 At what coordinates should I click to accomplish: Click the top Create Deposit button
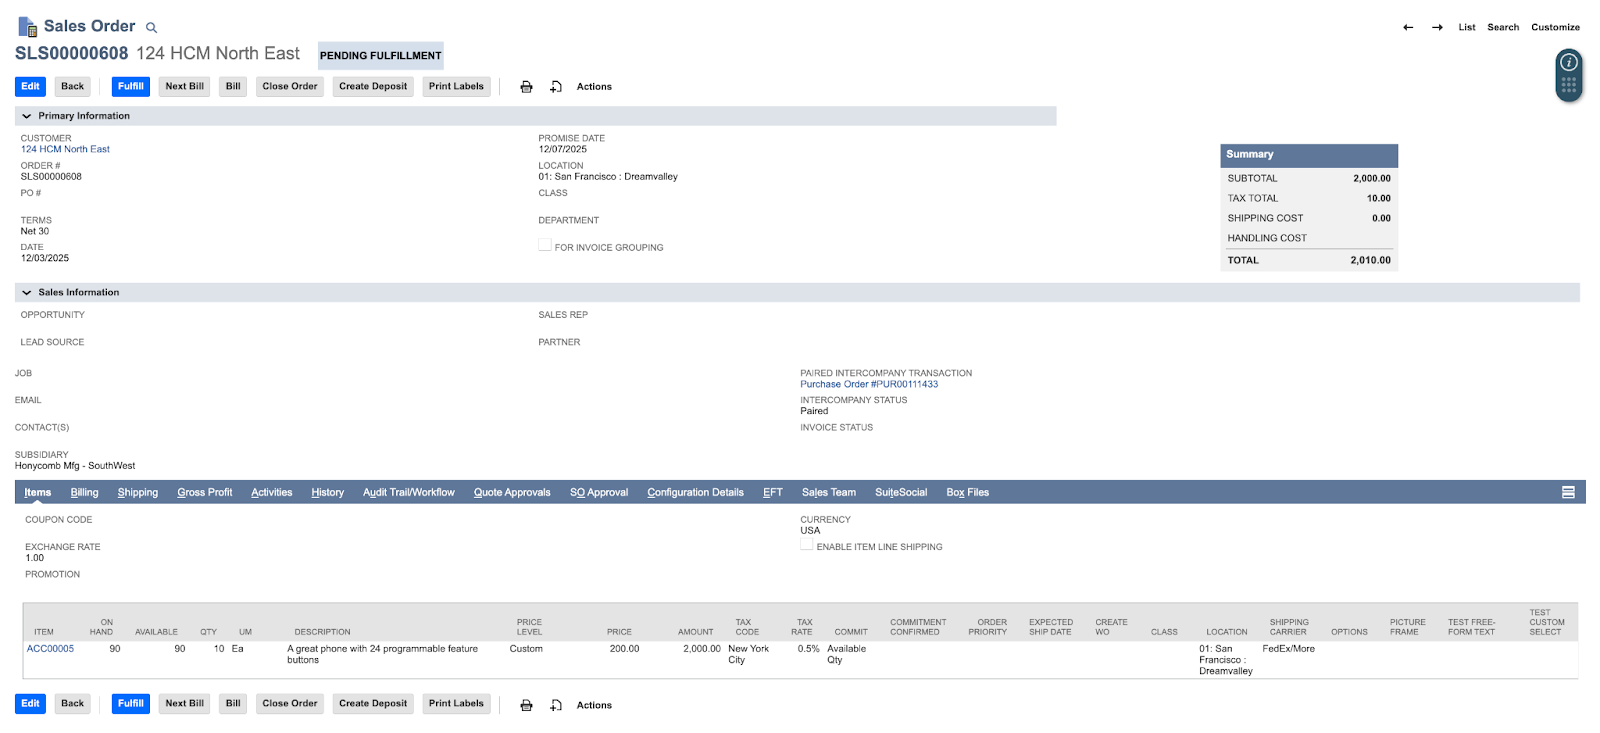373,87
